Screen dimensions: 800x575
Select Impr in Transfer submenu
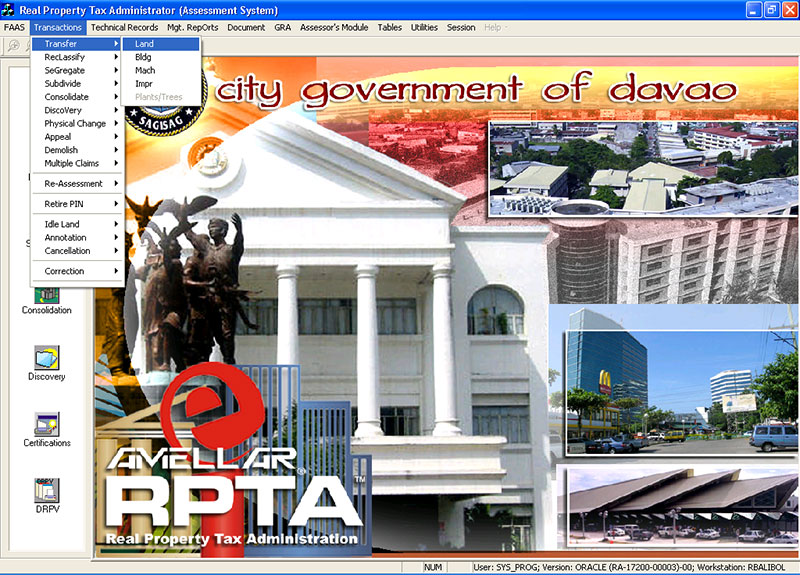click(x=161, y=84)
